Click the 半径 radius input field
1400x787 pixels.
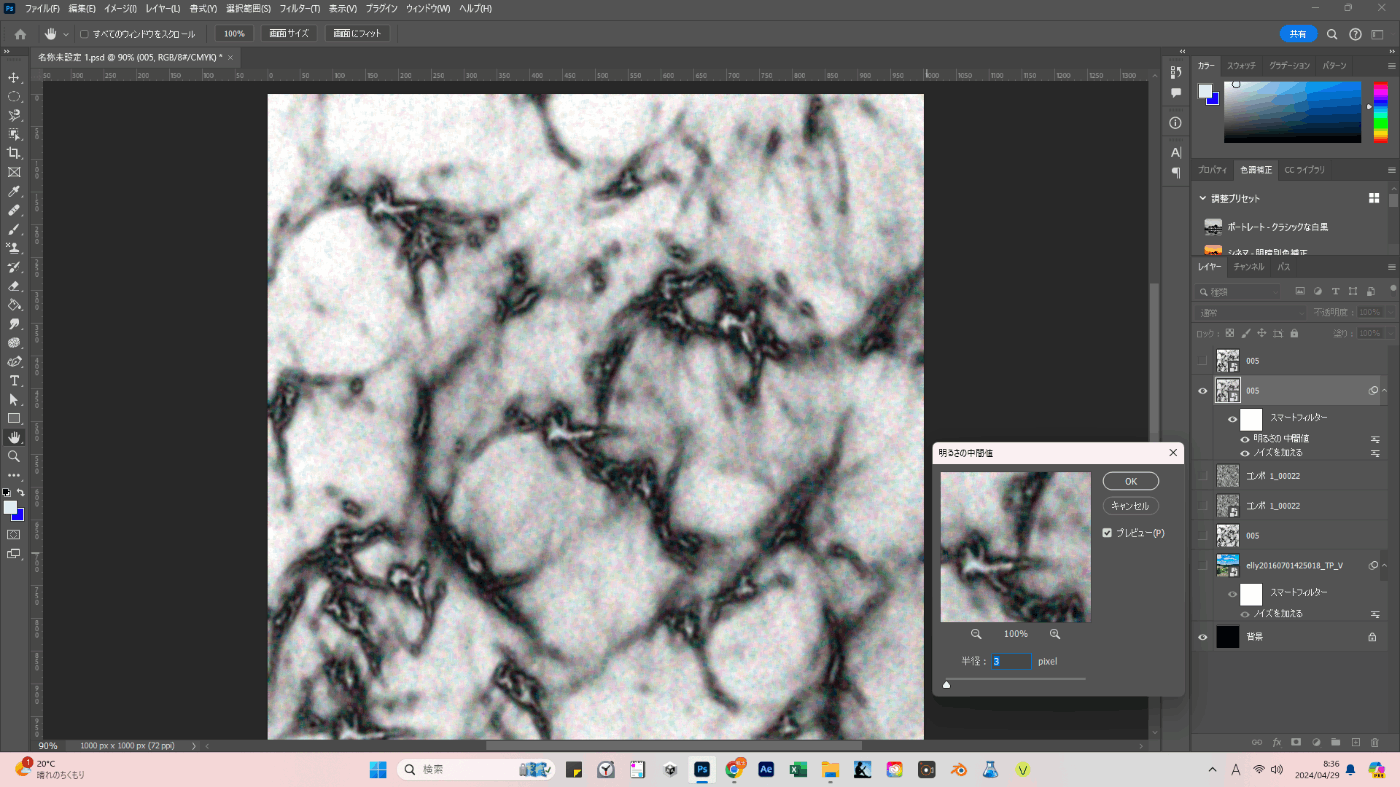[x=1010, y=661]
